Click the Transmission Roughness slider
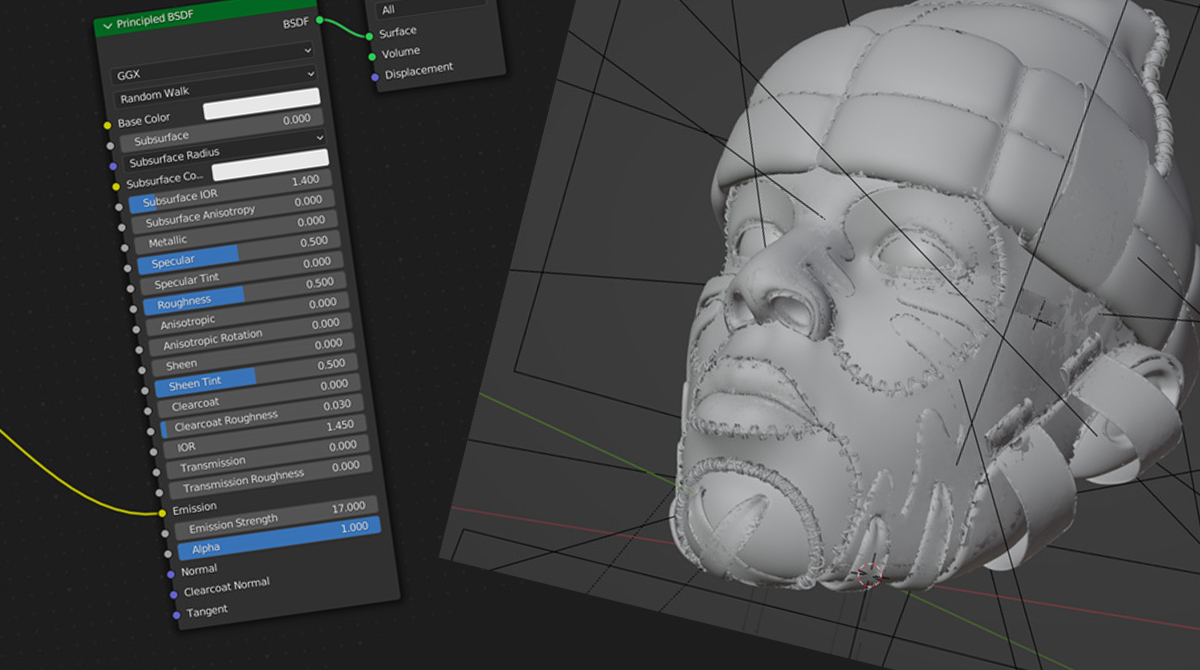This screenshot has width=1200, height=670. tap(269, 478)
